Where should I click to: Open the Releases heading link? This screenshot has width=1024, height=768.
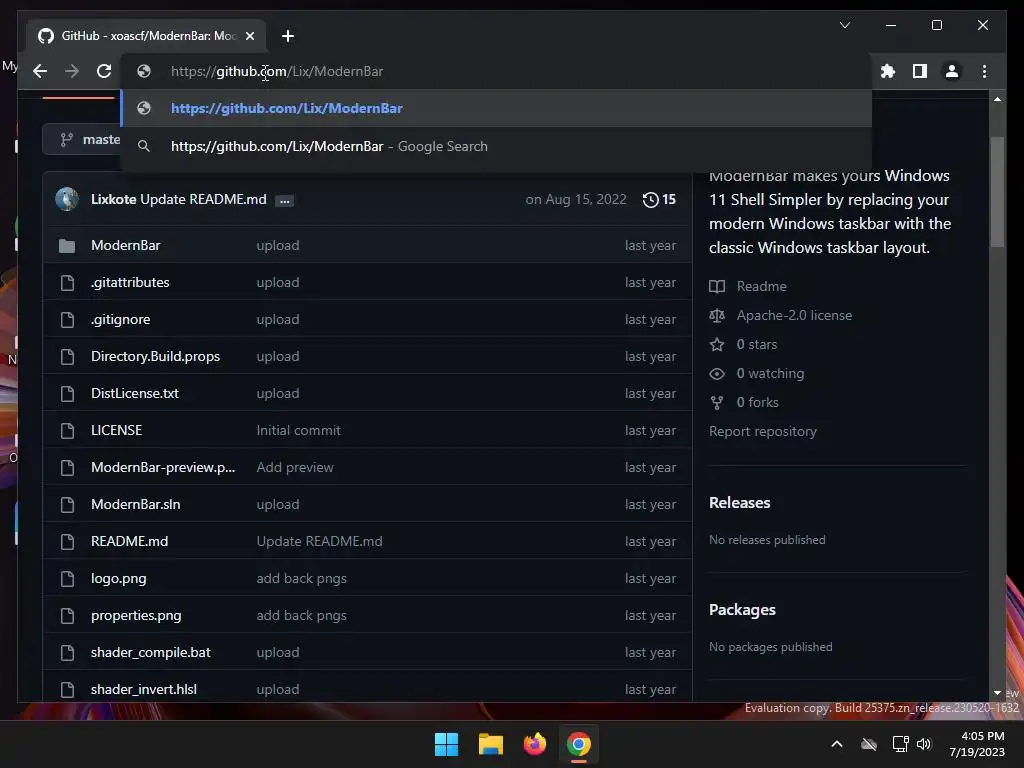739,503
